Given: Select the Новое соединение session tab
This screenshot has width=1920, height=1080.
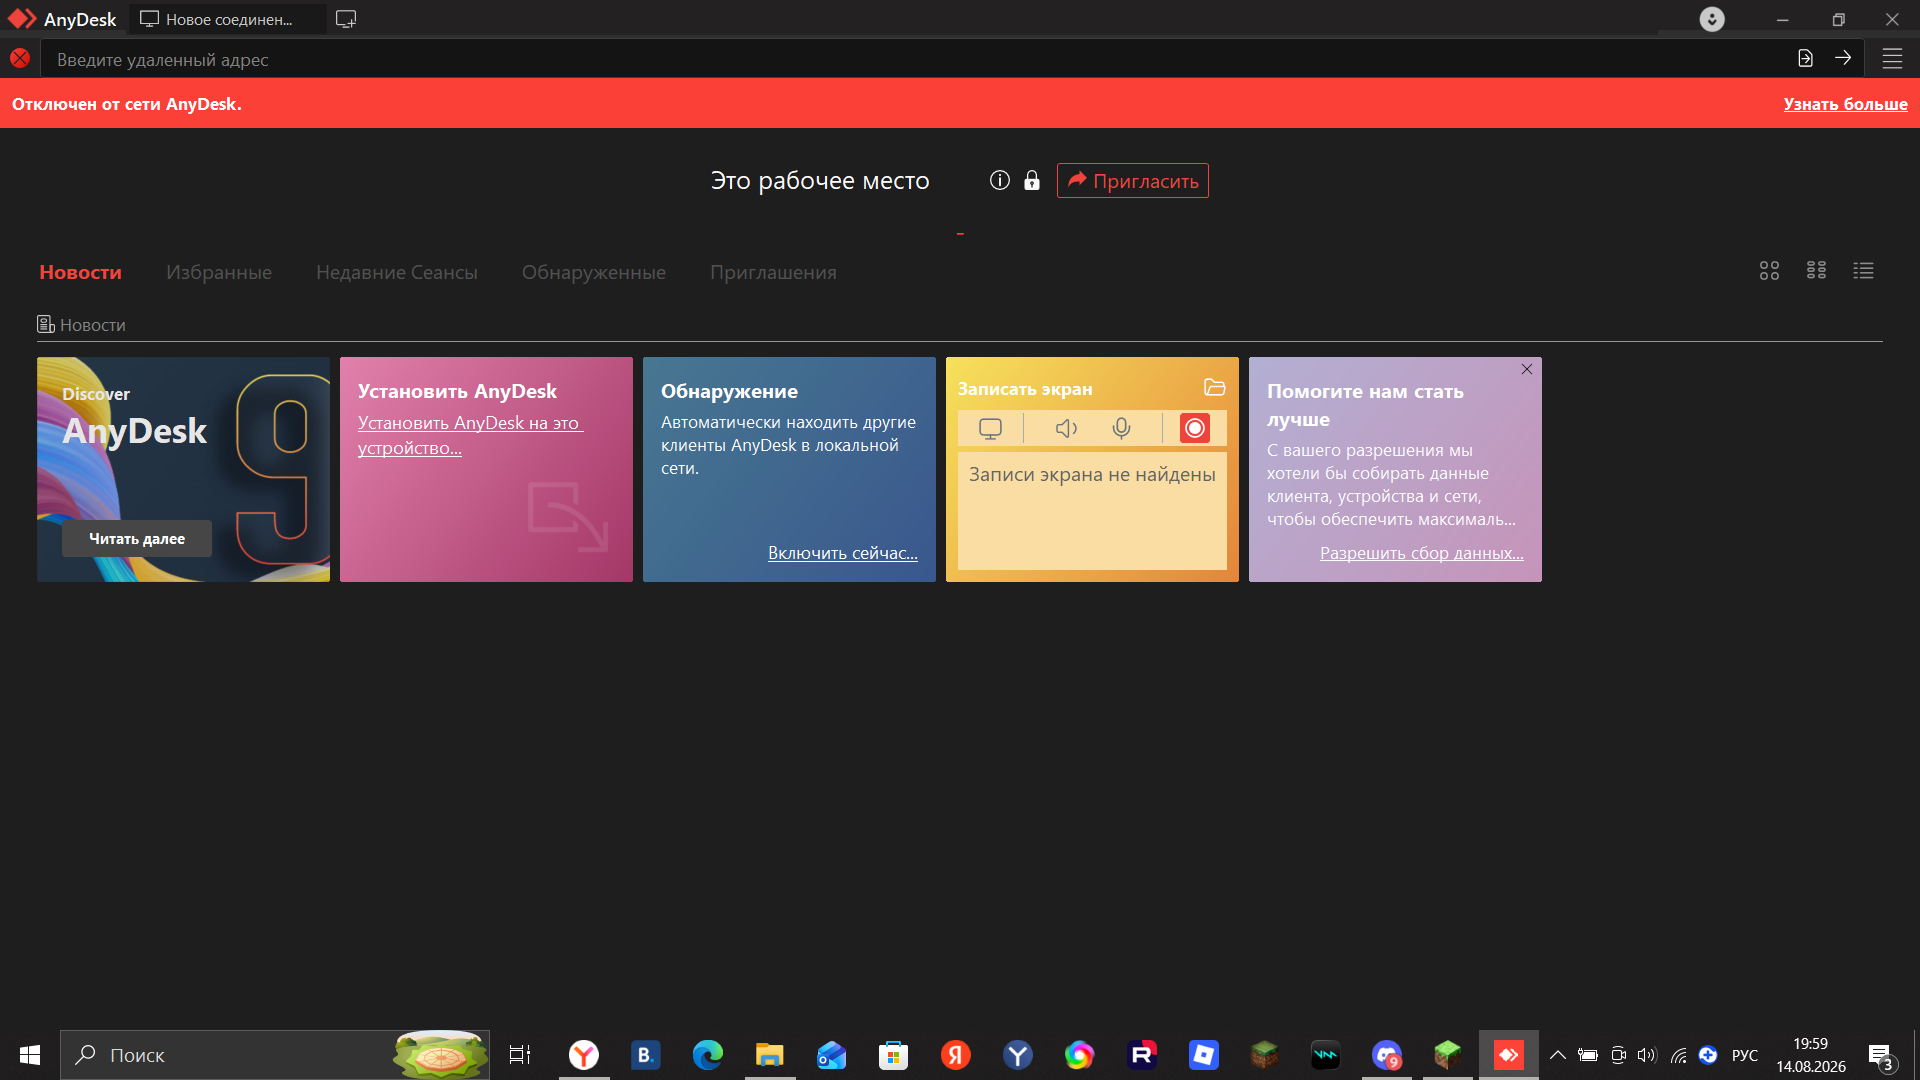Looking at the screenshot, I should (x=227, y=19).
